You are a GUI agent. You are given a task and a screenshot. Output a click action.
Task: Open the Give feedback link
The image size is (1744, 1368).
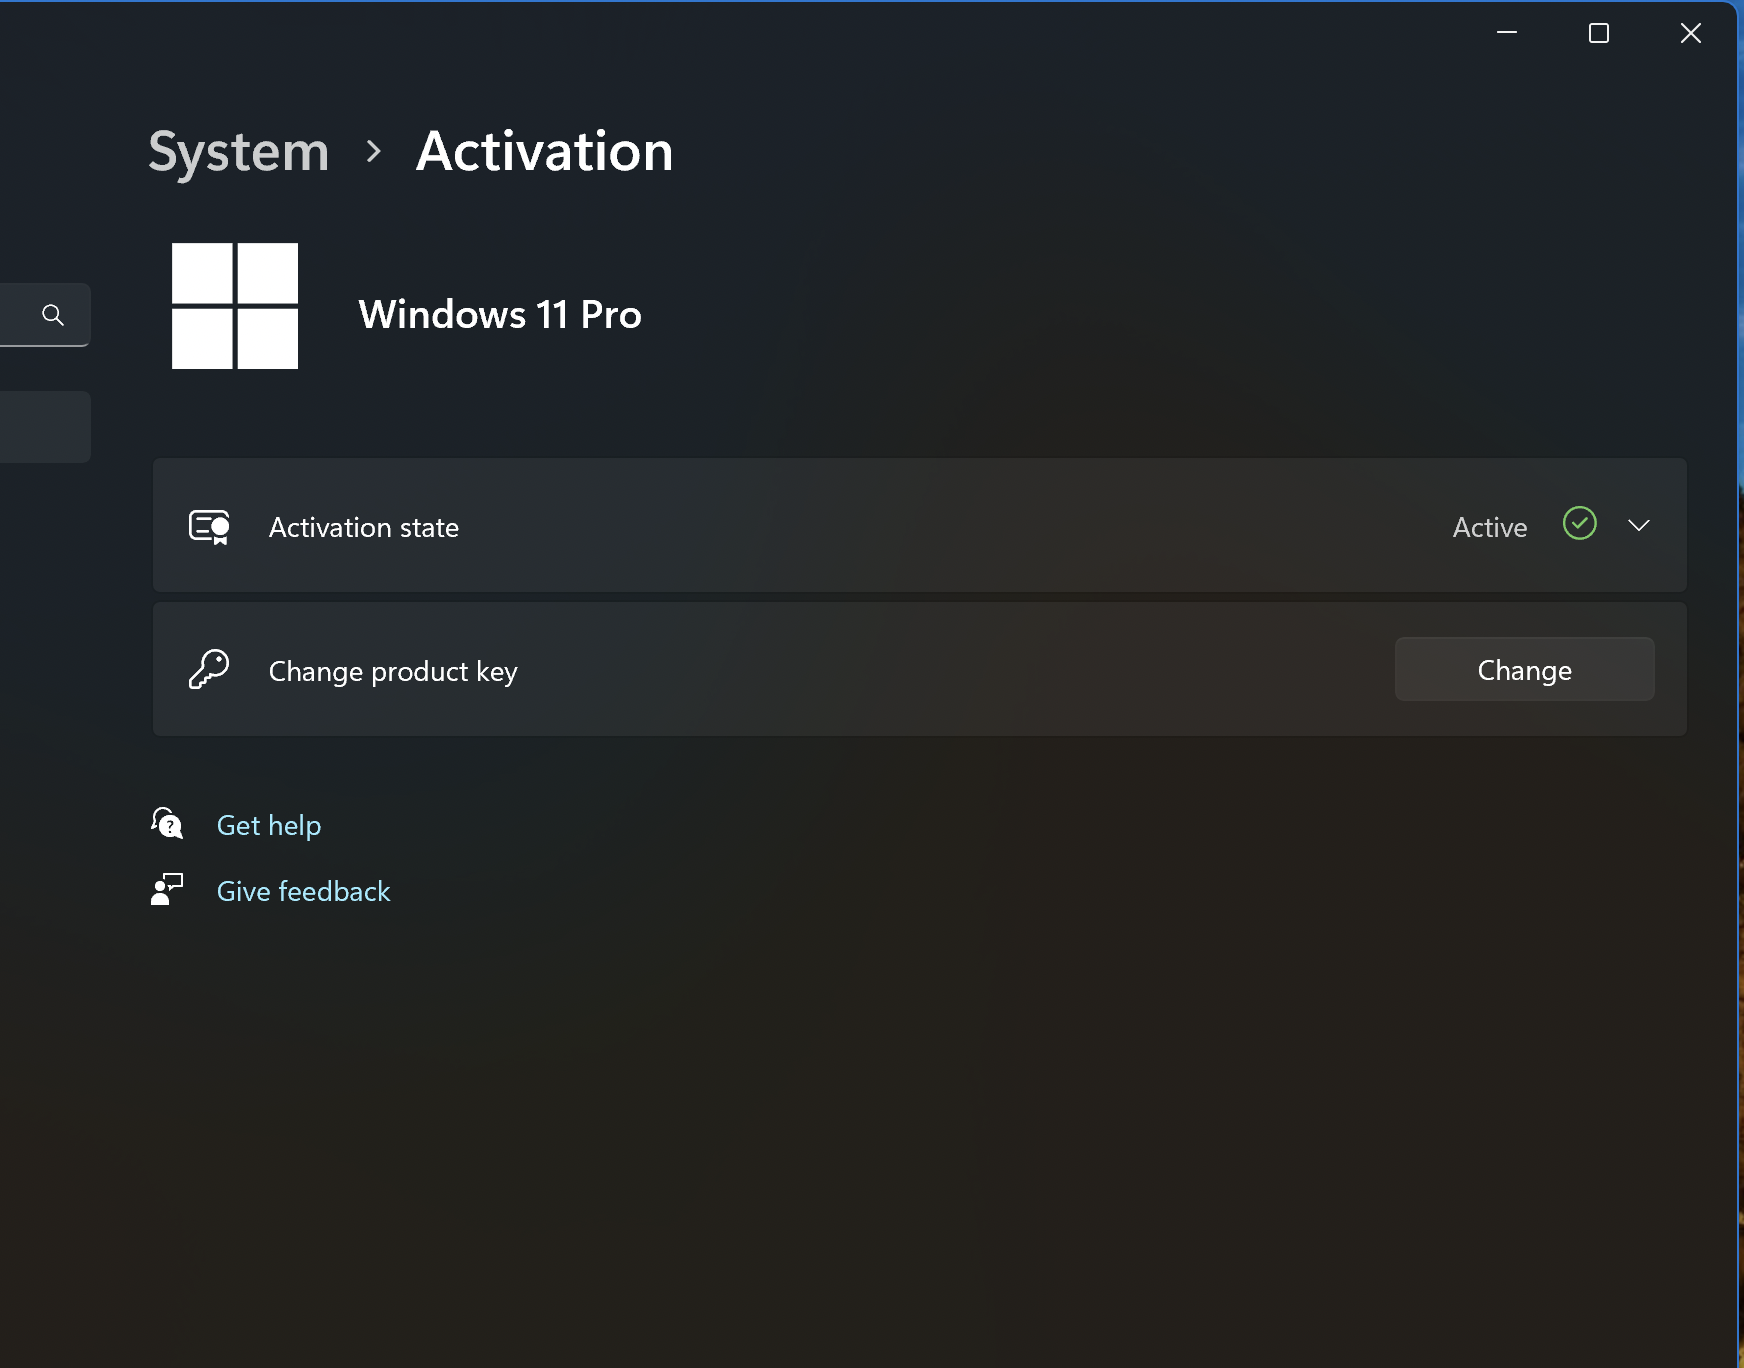[x=303, y=891]
